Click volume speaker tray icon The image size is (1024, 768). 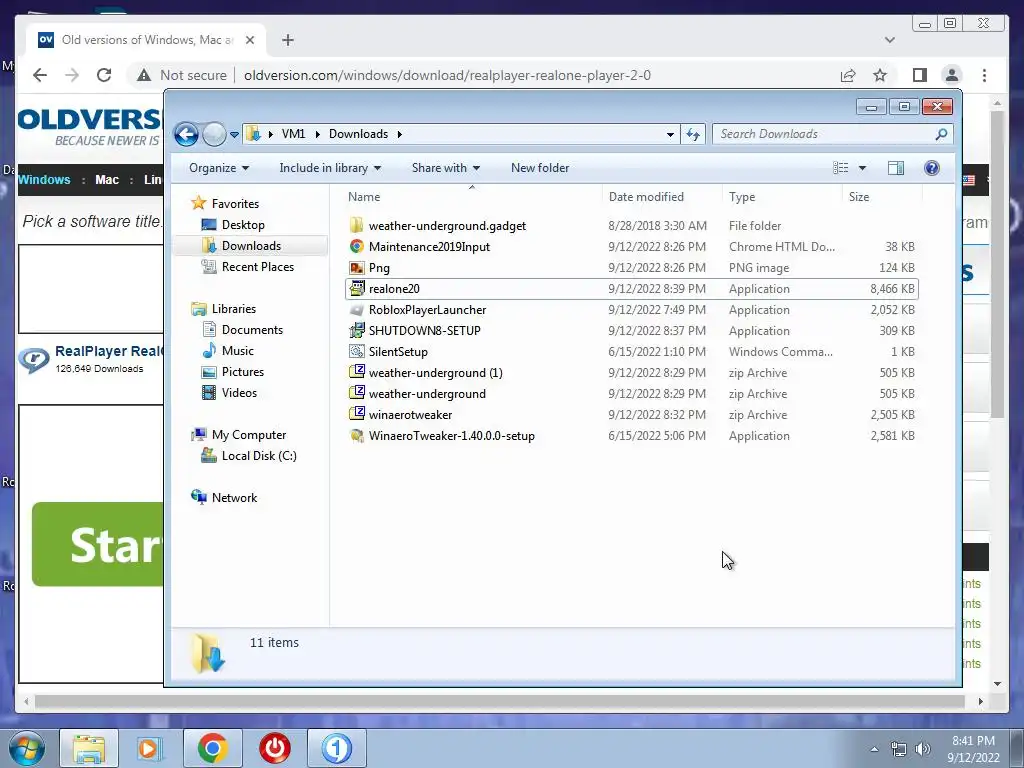(922, 749)
